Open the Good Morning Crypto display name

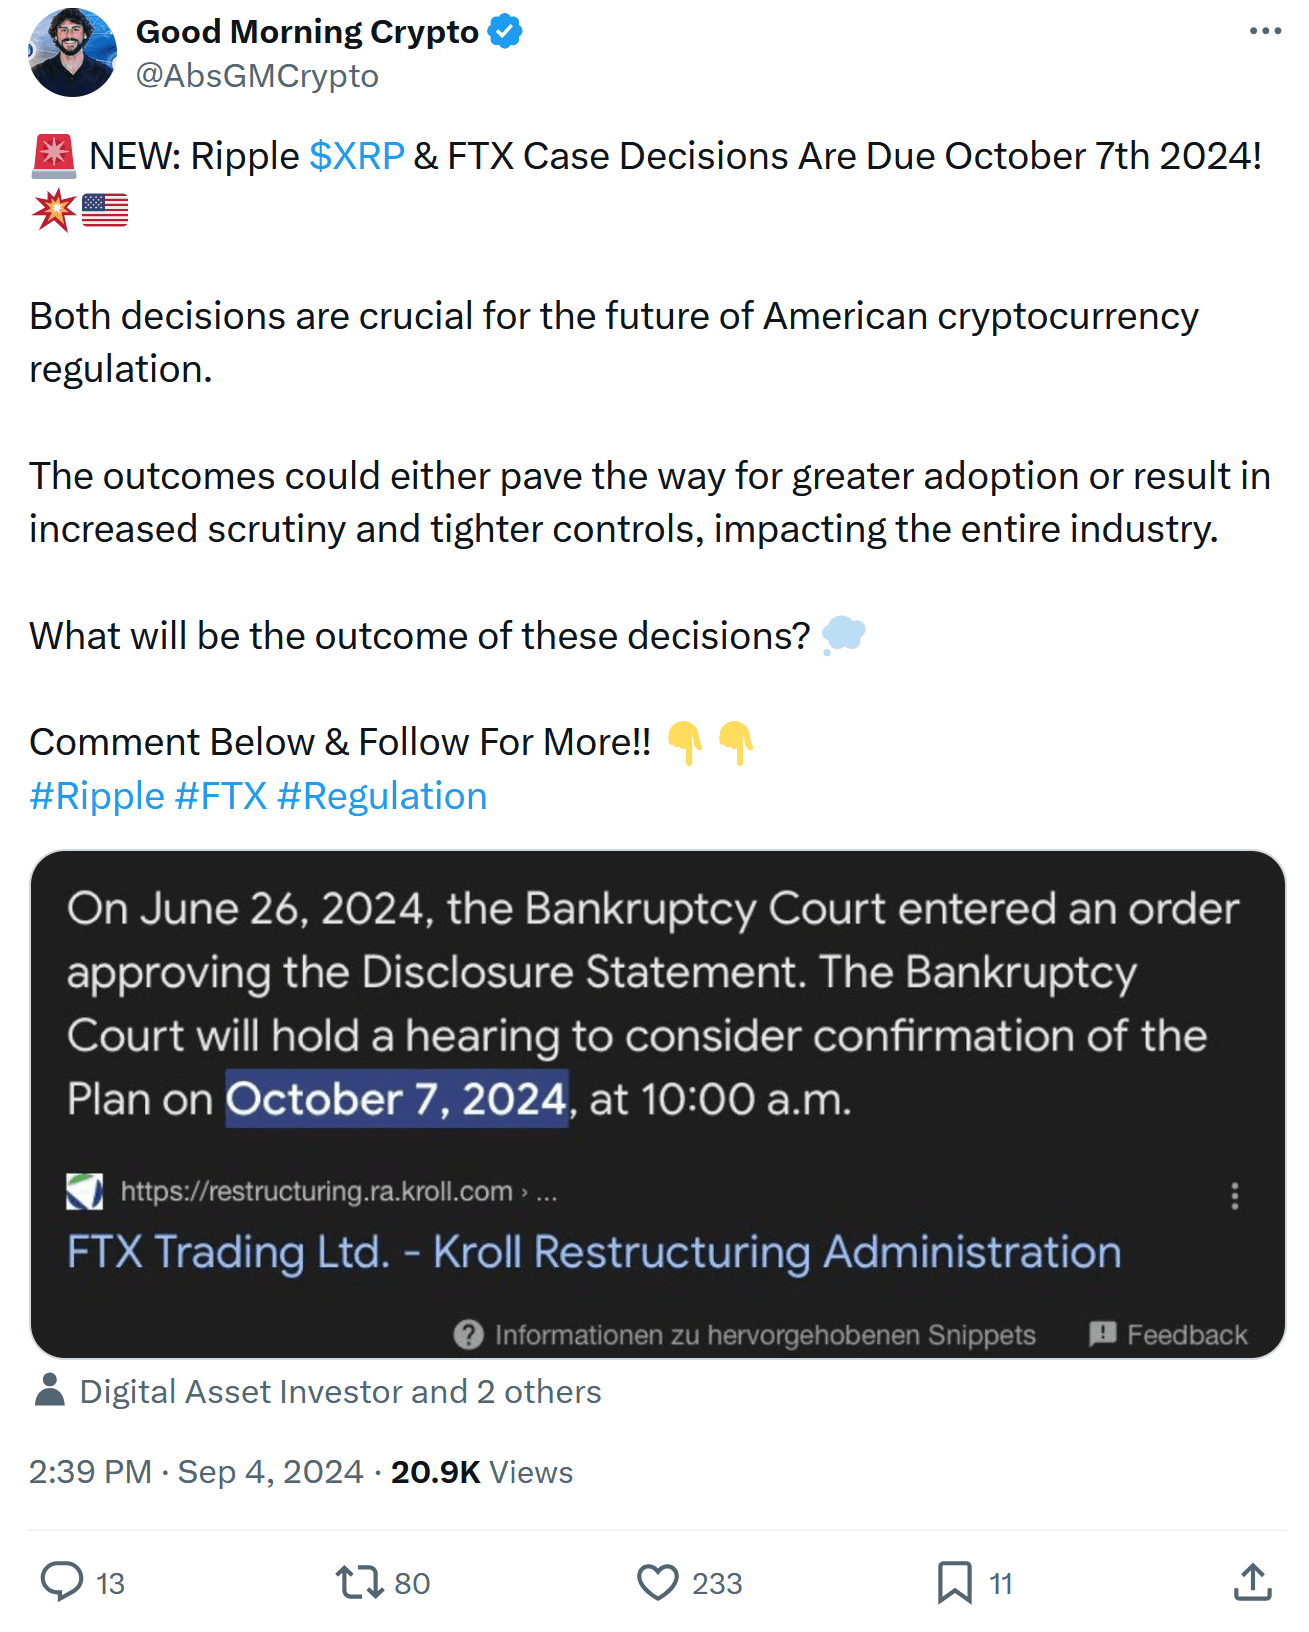point(307,32)
